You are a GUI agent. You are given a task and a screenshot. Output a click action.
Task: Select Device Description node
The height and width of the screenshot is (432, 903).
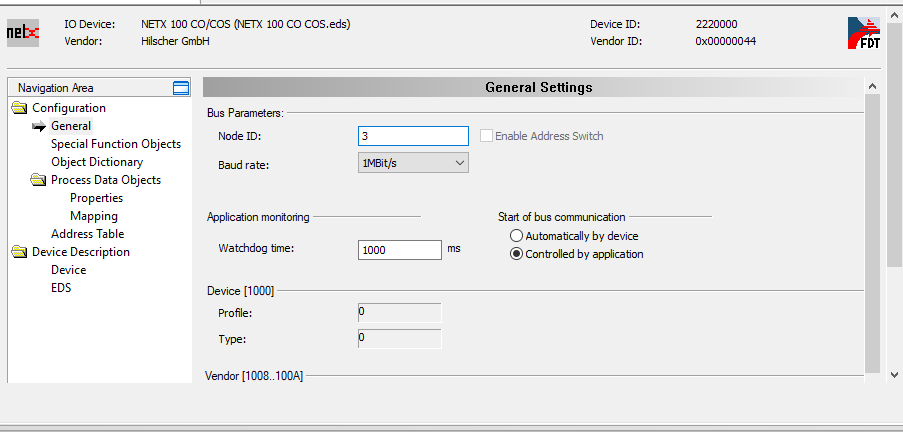click(x=81, y=252)
